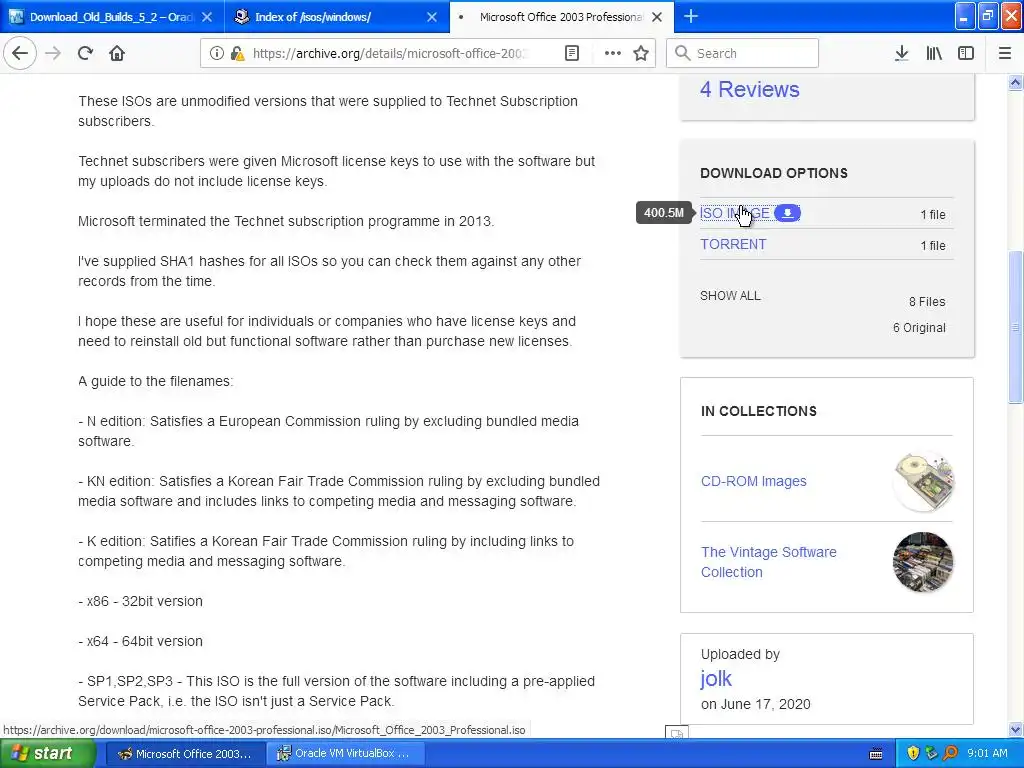The height and width of the screenshot is (768, 1024).
Task: Open The Vintage Software Collection link
Action: tap(769, 562)
